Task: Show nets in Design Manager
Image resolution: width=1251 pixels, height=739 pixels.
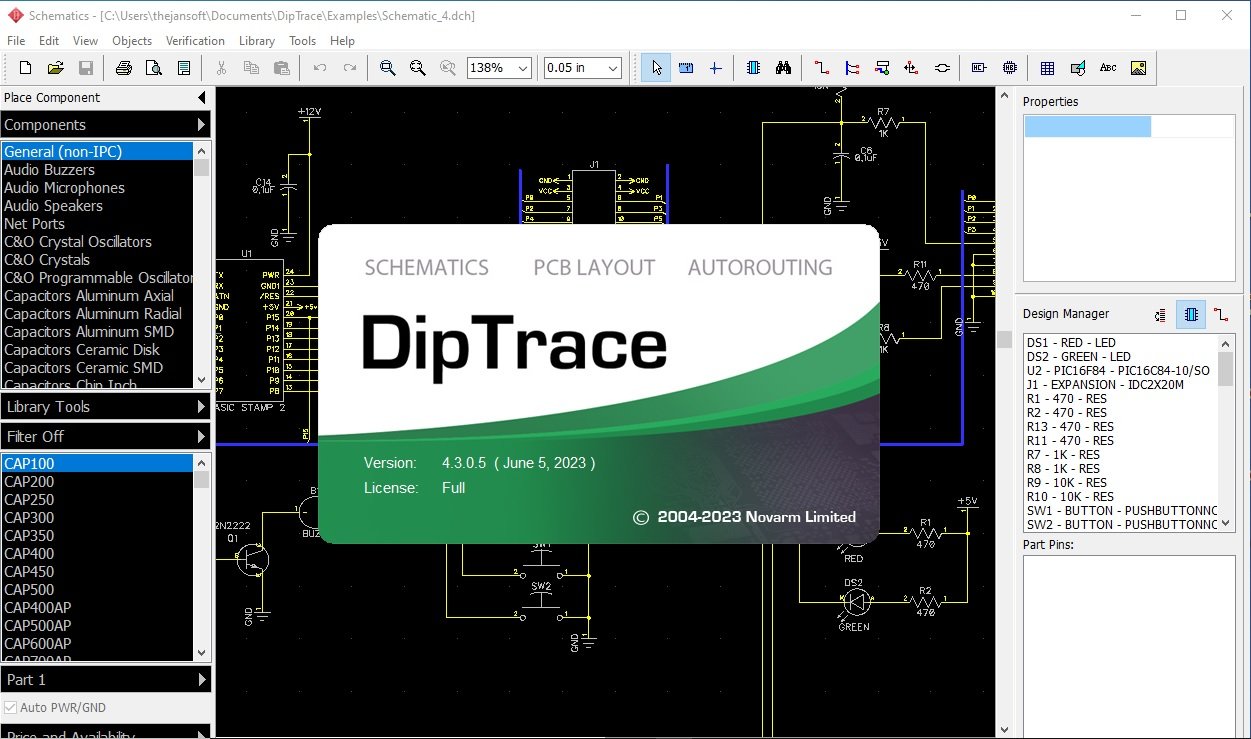Action: pos(1221,314)
